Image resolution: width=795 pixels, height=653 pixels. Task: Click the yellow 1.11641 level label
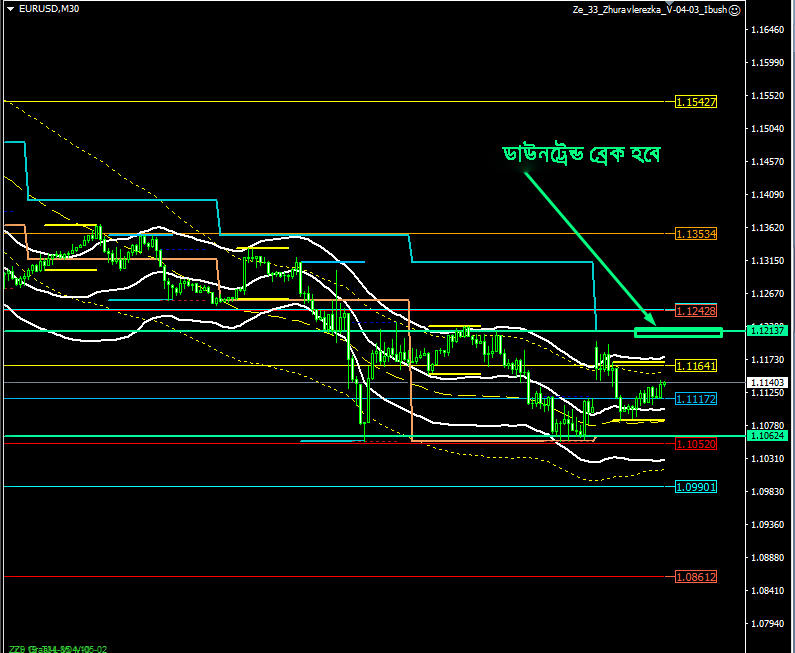coord(696,366)
